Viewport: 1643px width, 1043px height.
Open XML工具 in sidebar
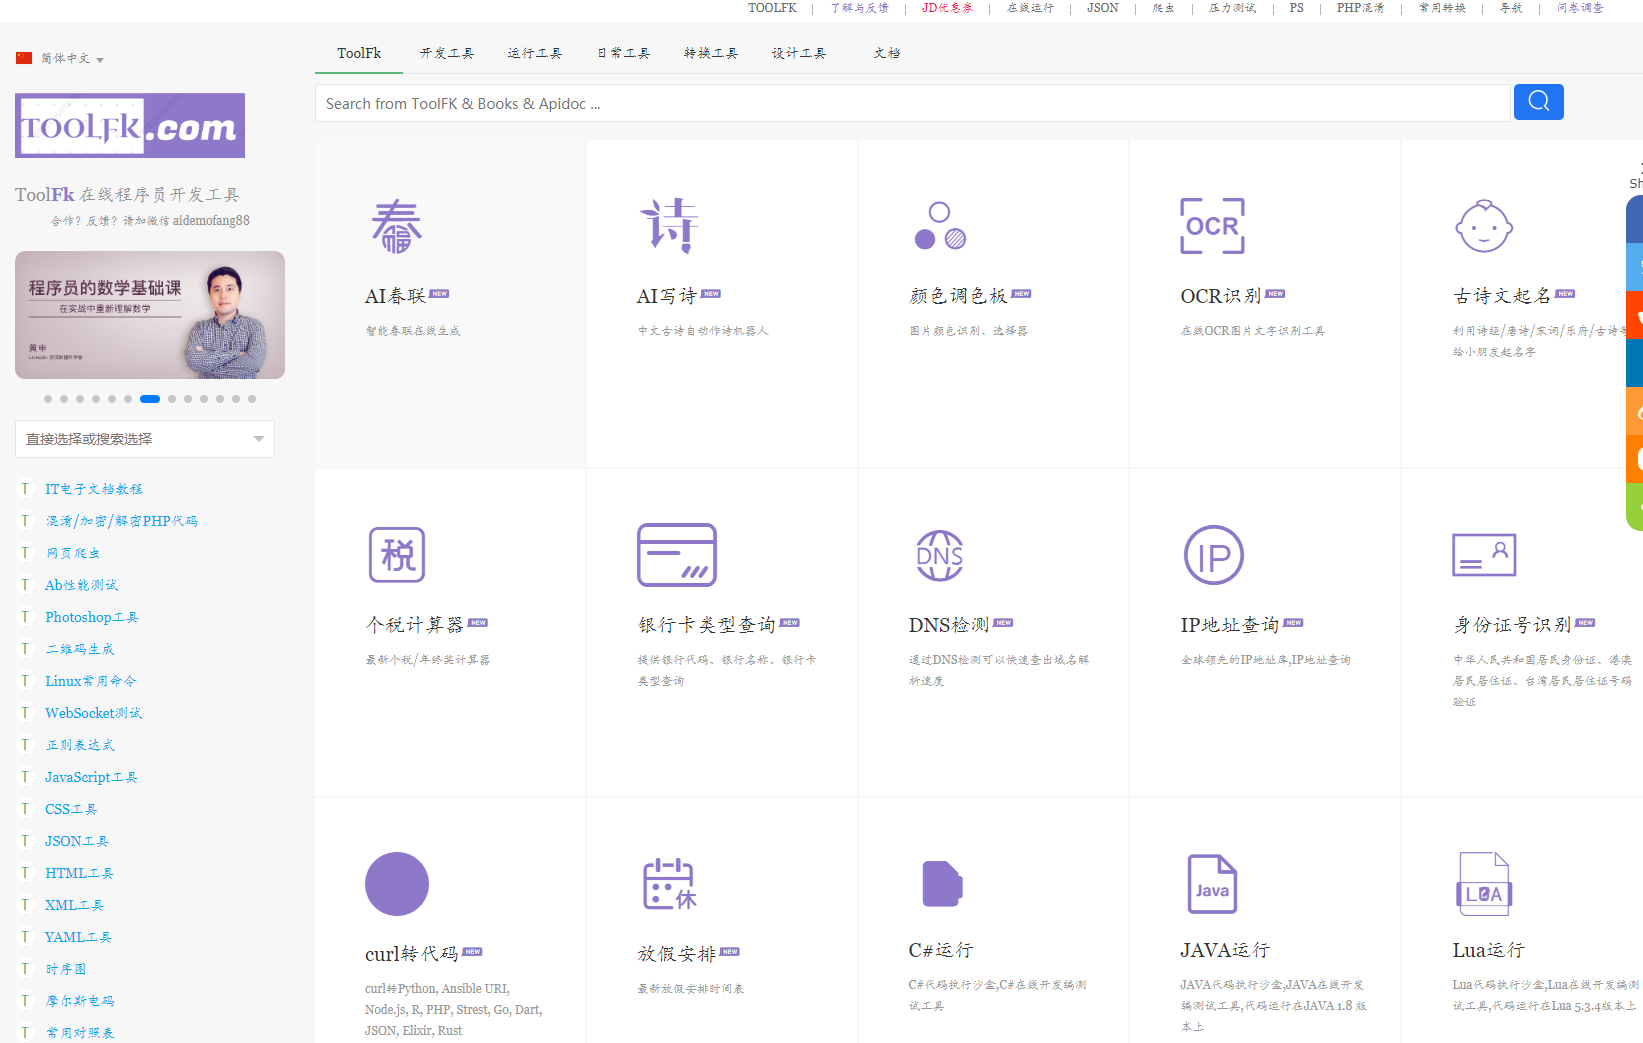pyautogui.click(x=74, y=905)
